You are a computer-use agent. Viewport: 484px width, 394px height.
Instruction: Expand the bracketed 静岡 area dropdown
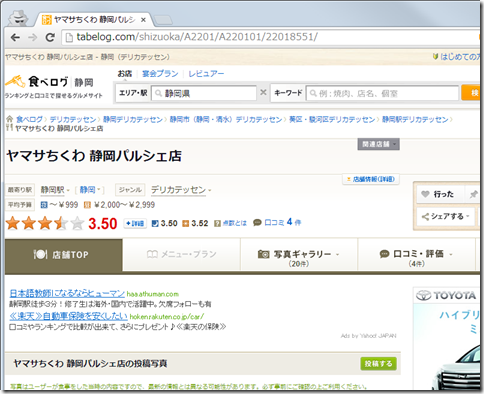point(90,190)
